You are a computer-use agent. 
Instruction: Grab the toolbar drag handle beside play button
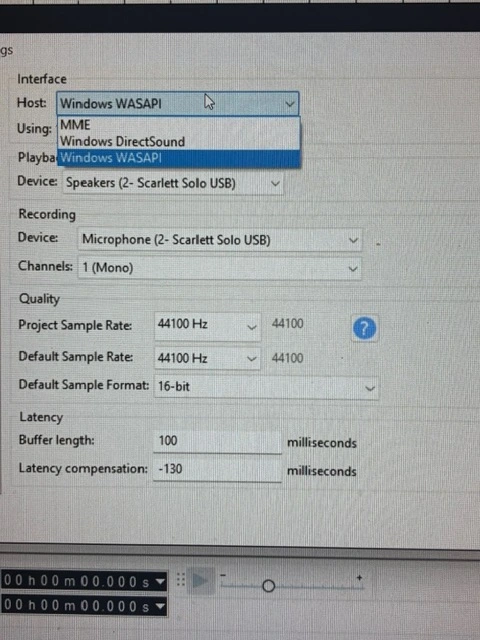(181, 580)
